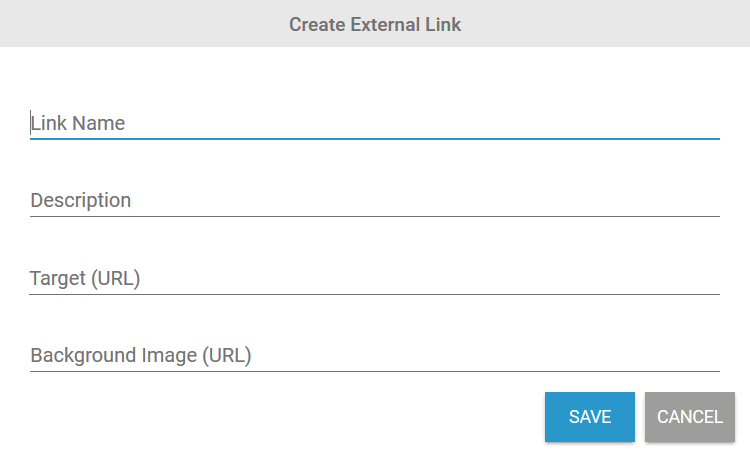Focus the Background Image URL entry
The image size is (750, 452).
(374, 355)
